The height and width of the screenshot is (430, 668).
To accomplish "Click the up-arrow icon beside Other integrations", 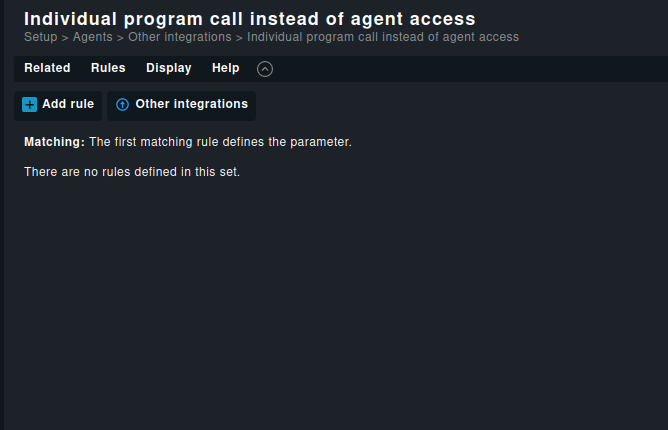I will pyautogui.click(x=123, y=105).
